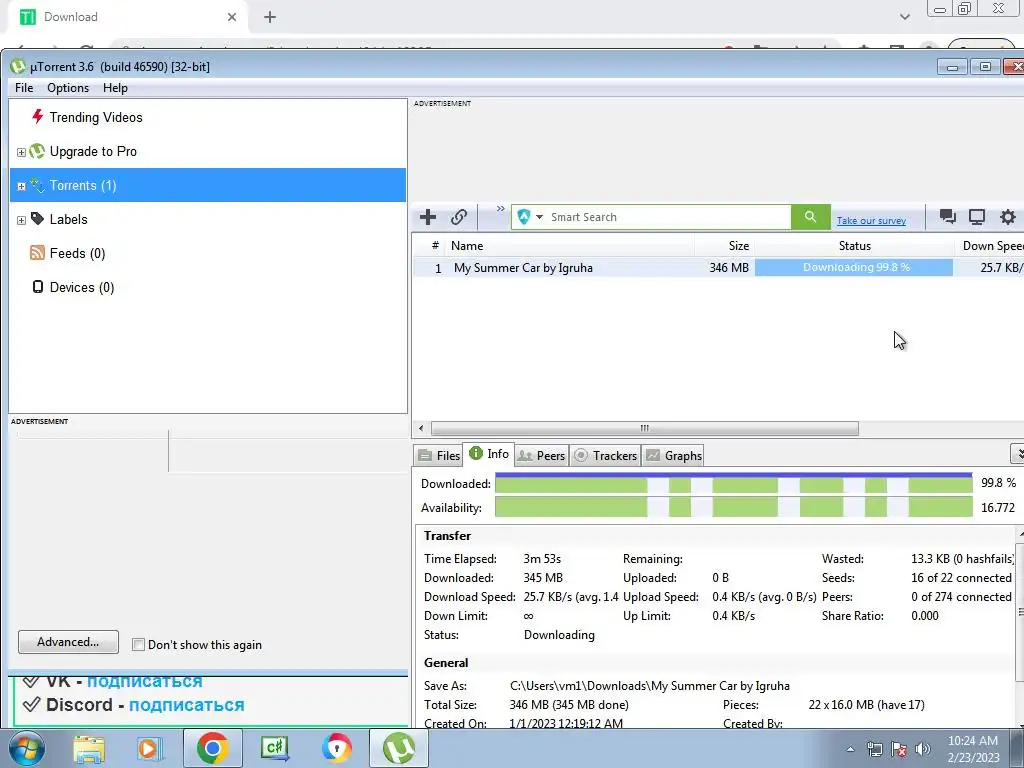Select Trending Videos in the sidebar
Image resolution: width=1024 pixels, height=768 pixels.
coord(96,118)
